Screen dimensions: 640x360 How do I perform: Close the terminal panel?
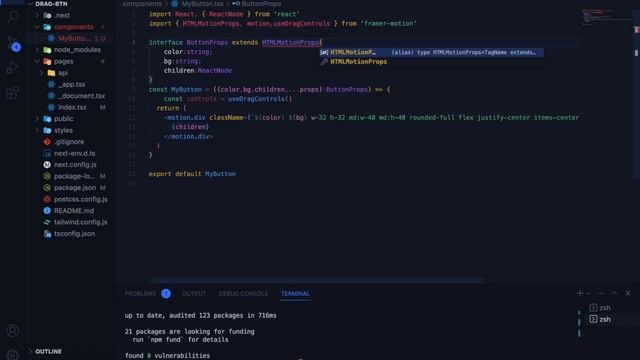628,293
